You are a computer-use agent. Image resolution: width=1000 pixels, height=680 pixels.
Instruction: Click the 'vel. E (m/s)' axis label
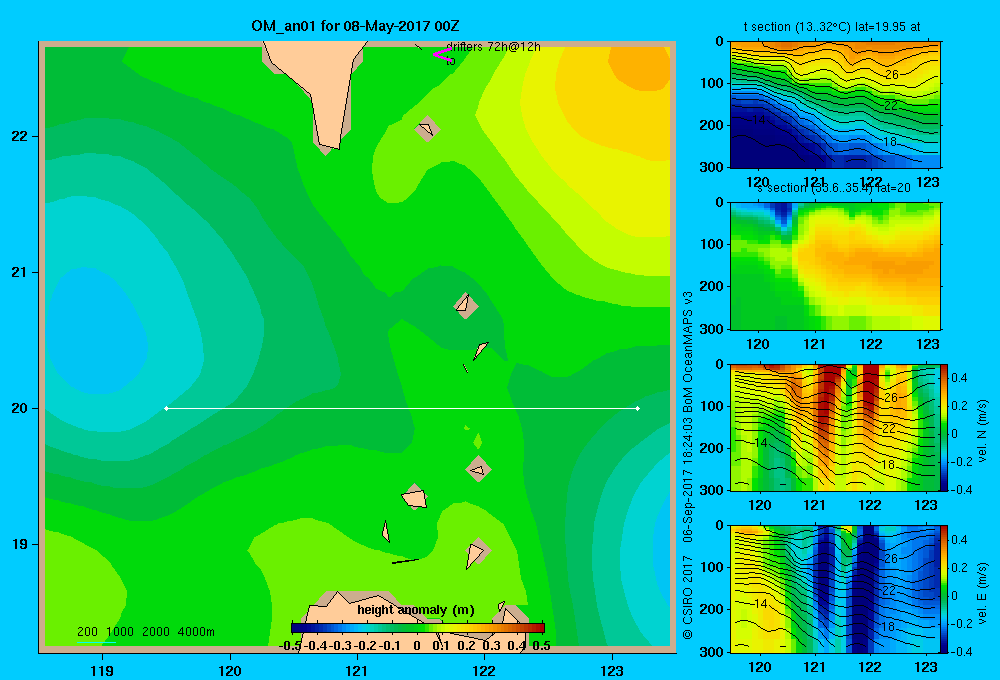[983, 593]
